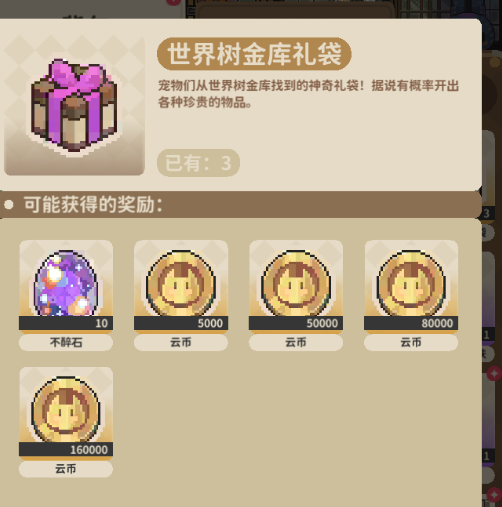The width and height of the screenshot is (502, 507).
Task: Click the quantity 10 on the stone reward
Action: click(x=101, y=323)
